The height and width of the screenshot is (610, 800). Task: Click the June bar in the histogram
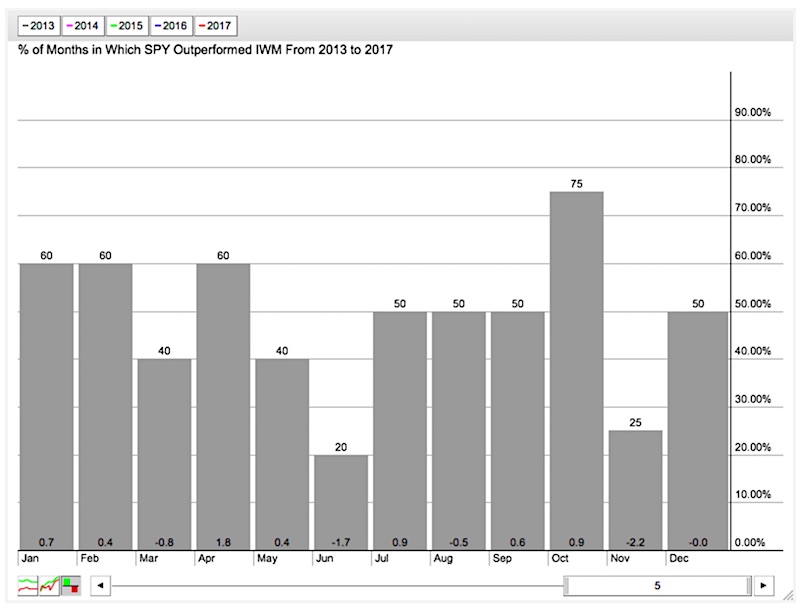(x=341, y=503)
